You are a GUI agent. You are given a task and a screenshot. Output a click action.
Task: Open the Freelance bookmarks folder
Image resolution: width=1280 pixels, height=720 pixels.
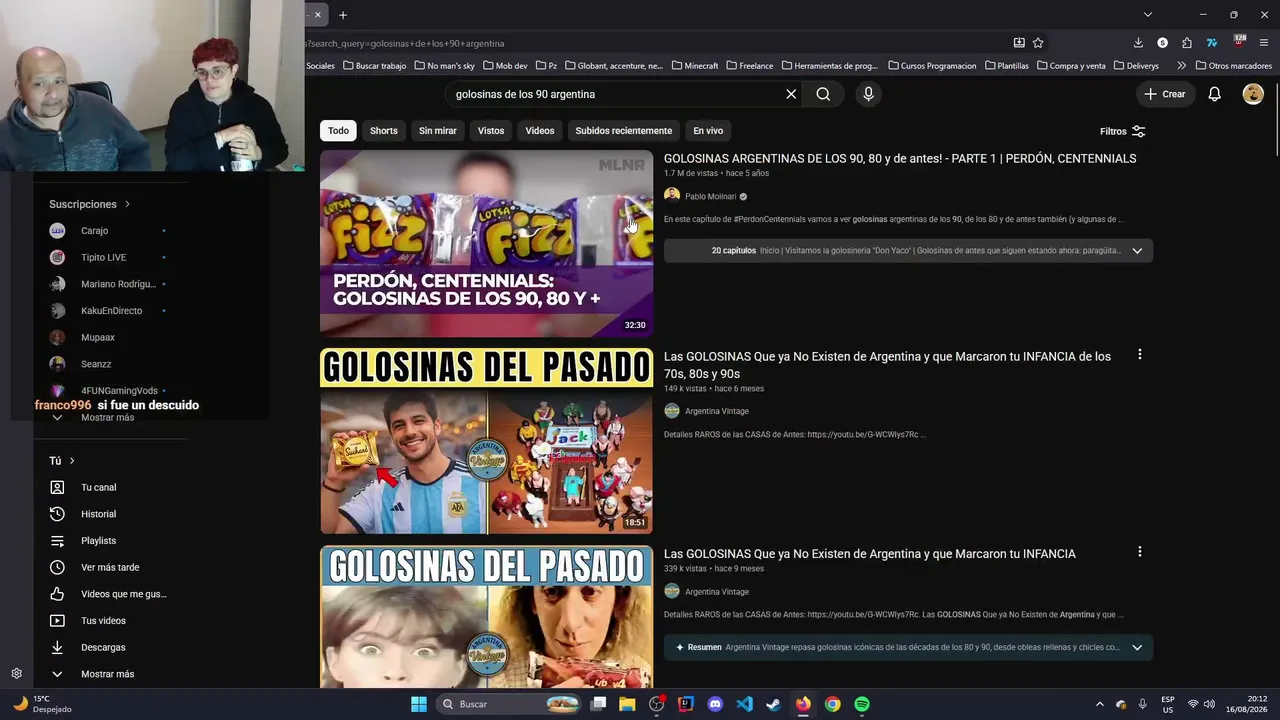coord(749,66)
